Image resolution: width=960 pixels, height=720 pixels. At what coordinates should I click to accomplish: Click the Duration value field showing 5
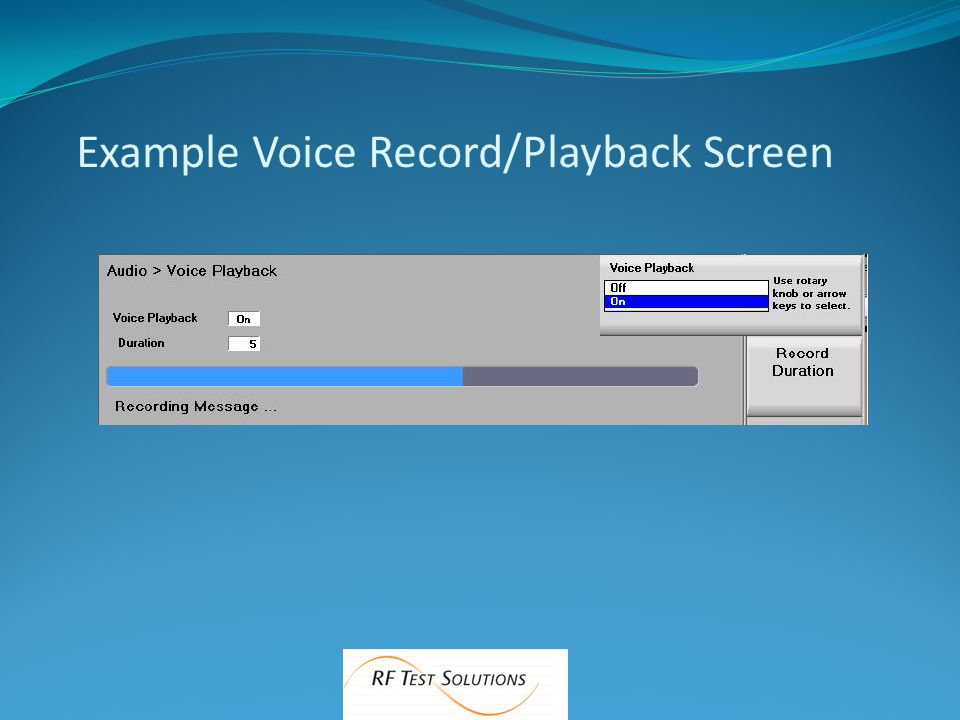(x=244, y=344)
